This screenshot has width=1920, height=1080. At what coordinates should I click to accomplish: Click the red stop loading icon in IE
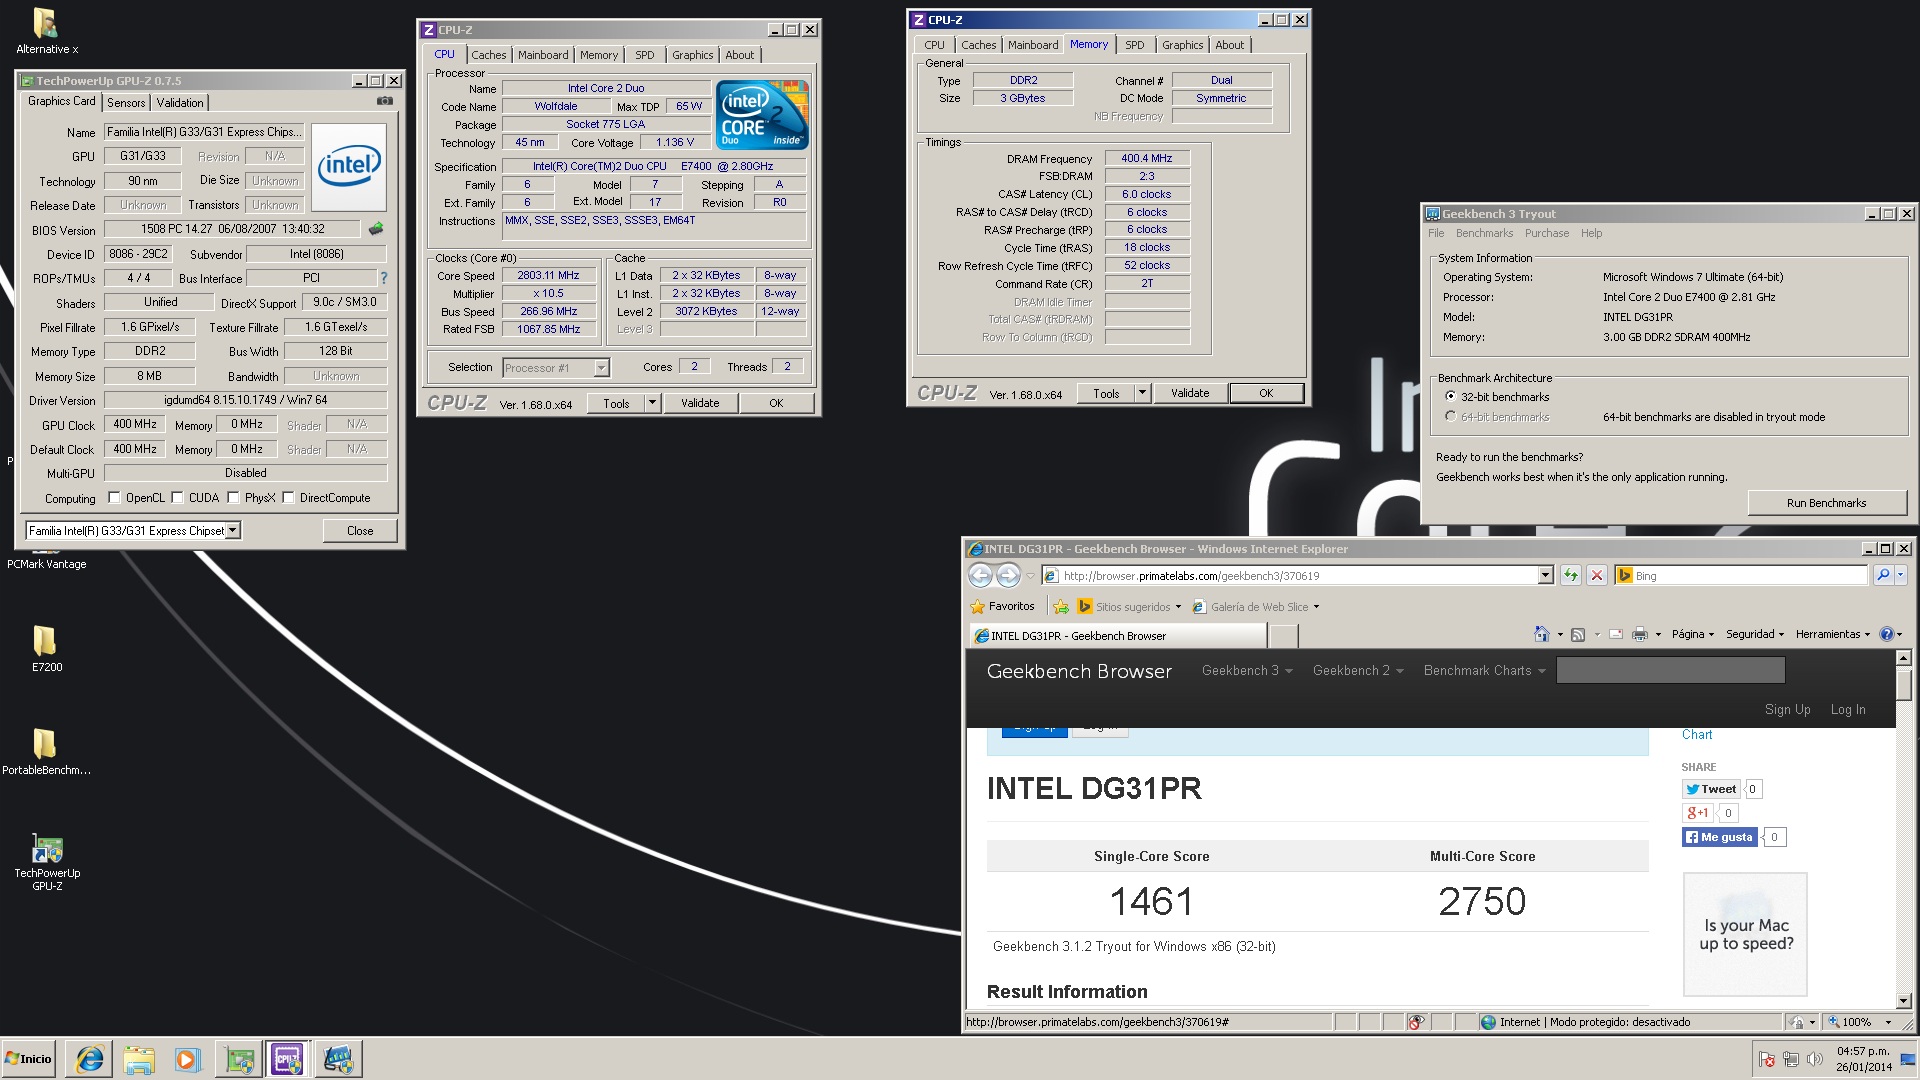click(1597, 575)
